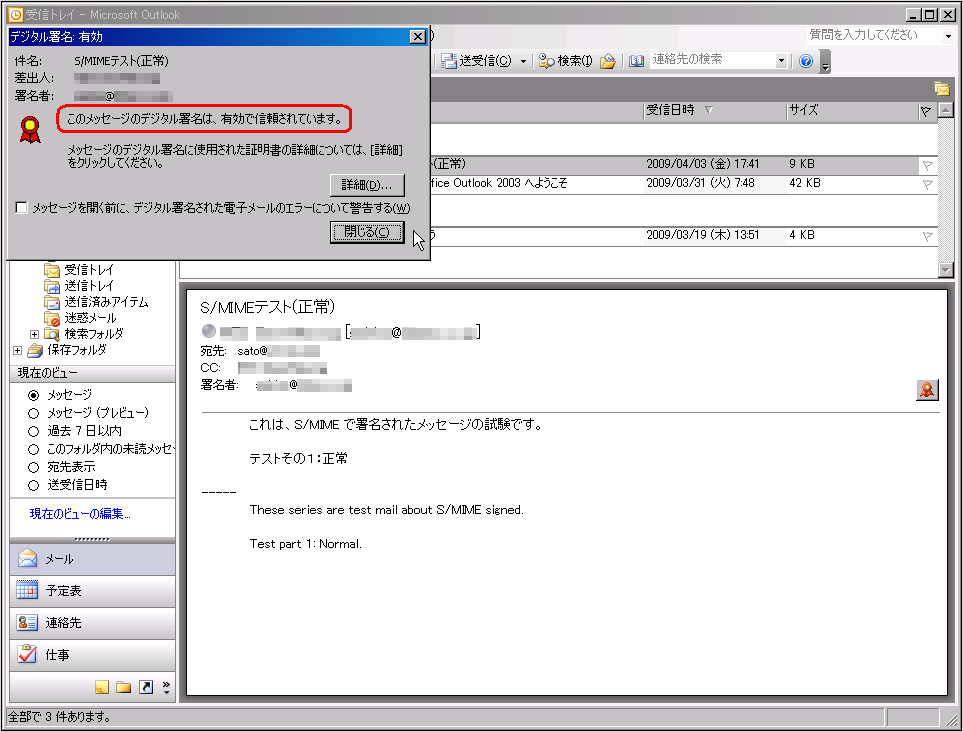
Task: Close the デジタル署名 dialog with X
Action: 418,37
